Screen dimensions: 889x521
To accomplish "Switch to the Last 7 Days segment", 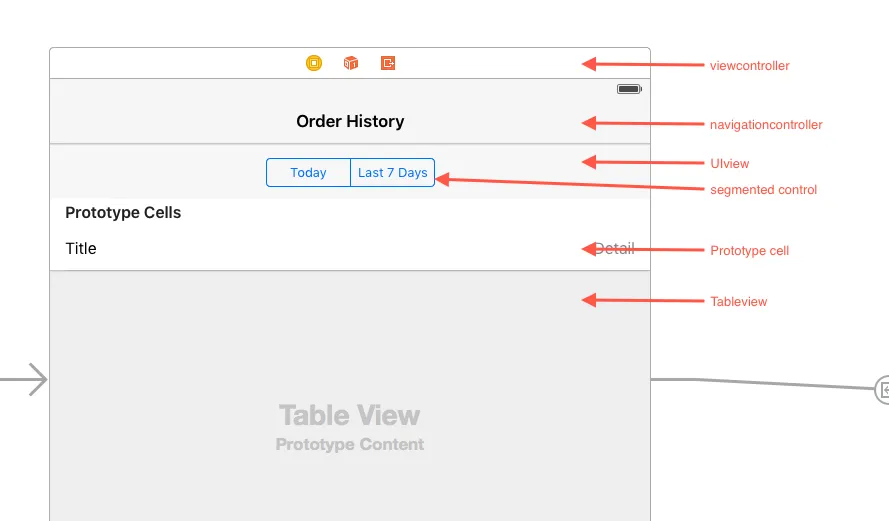I will [393, 173].
